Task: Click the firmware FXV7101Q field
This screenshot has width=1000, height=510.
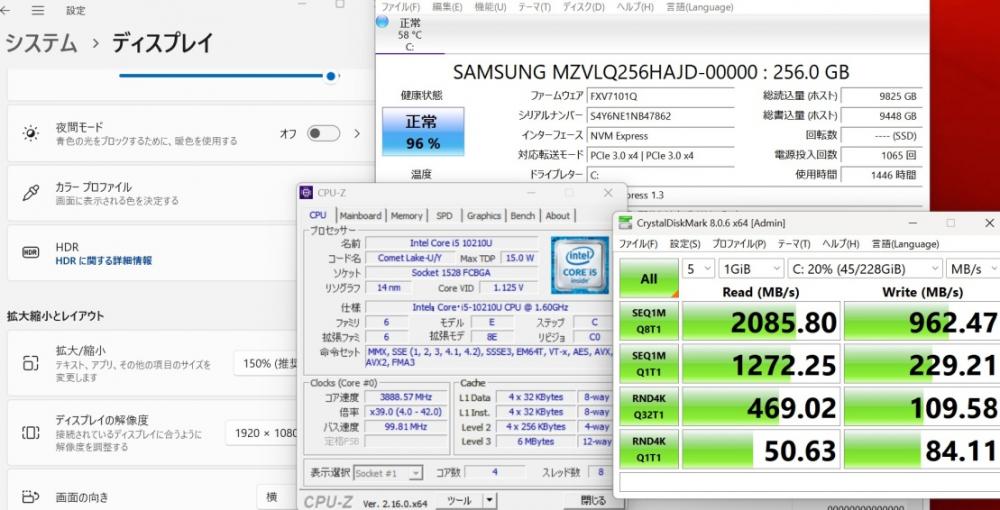Action: pos(659,96)
